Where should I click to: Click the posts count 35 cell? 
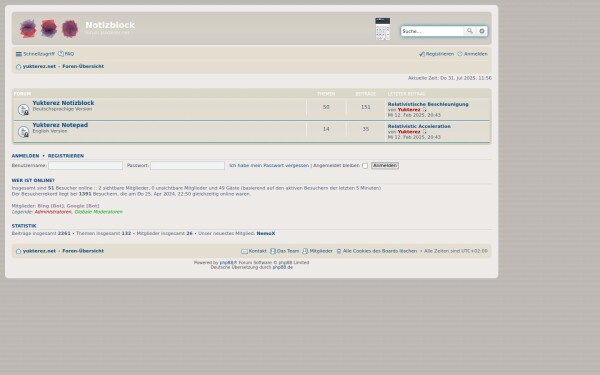[365, 129]
